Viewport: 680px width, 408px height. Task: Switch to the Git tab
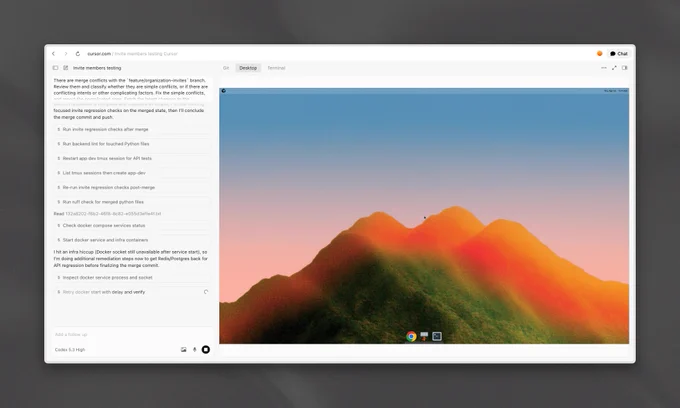click(x=226, y=68)
